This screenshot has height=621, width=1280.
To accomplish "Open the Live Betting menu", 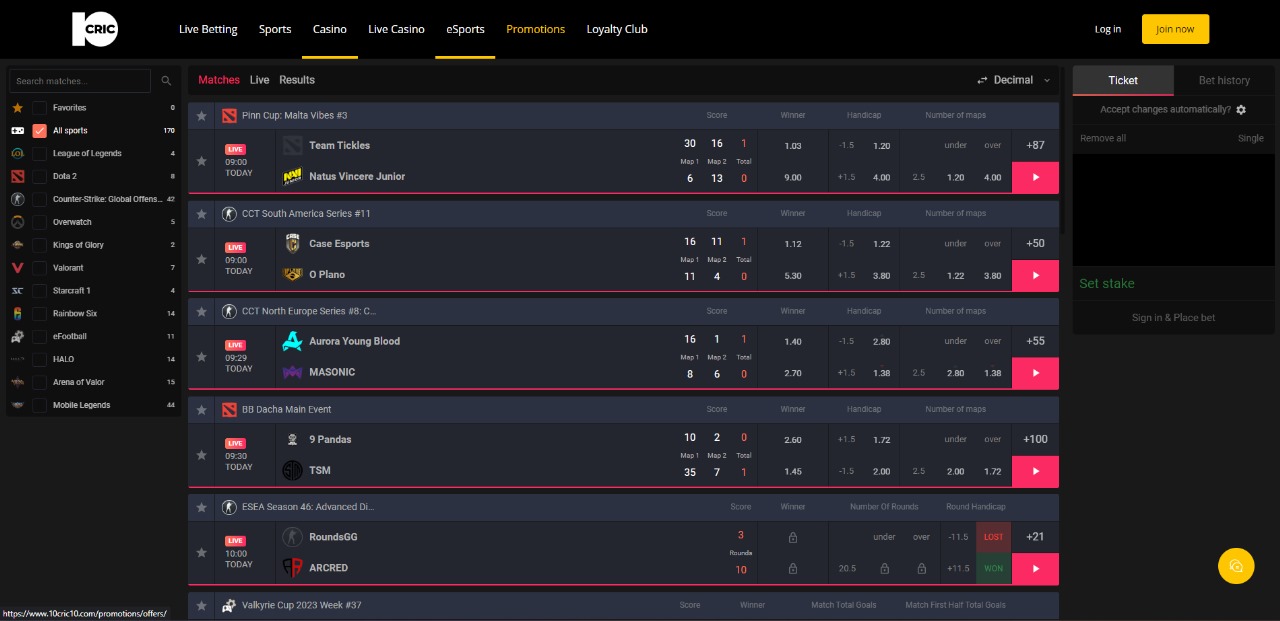I will pos(208,29).
